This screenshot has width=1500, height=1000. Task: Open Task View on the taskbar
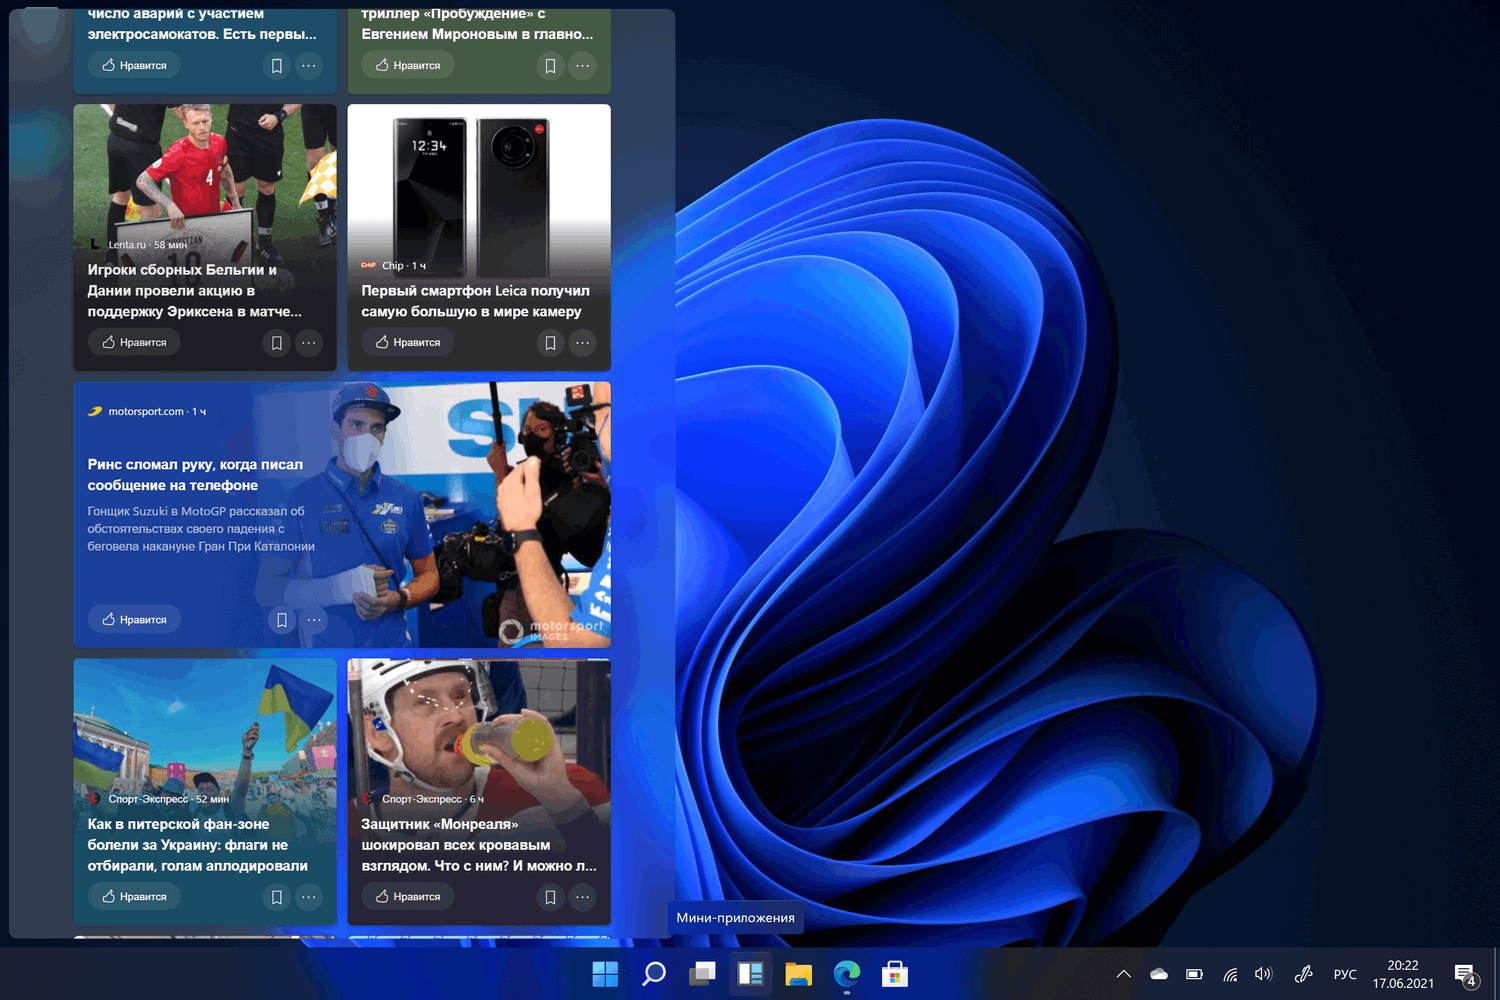click(x=702, y=974)
